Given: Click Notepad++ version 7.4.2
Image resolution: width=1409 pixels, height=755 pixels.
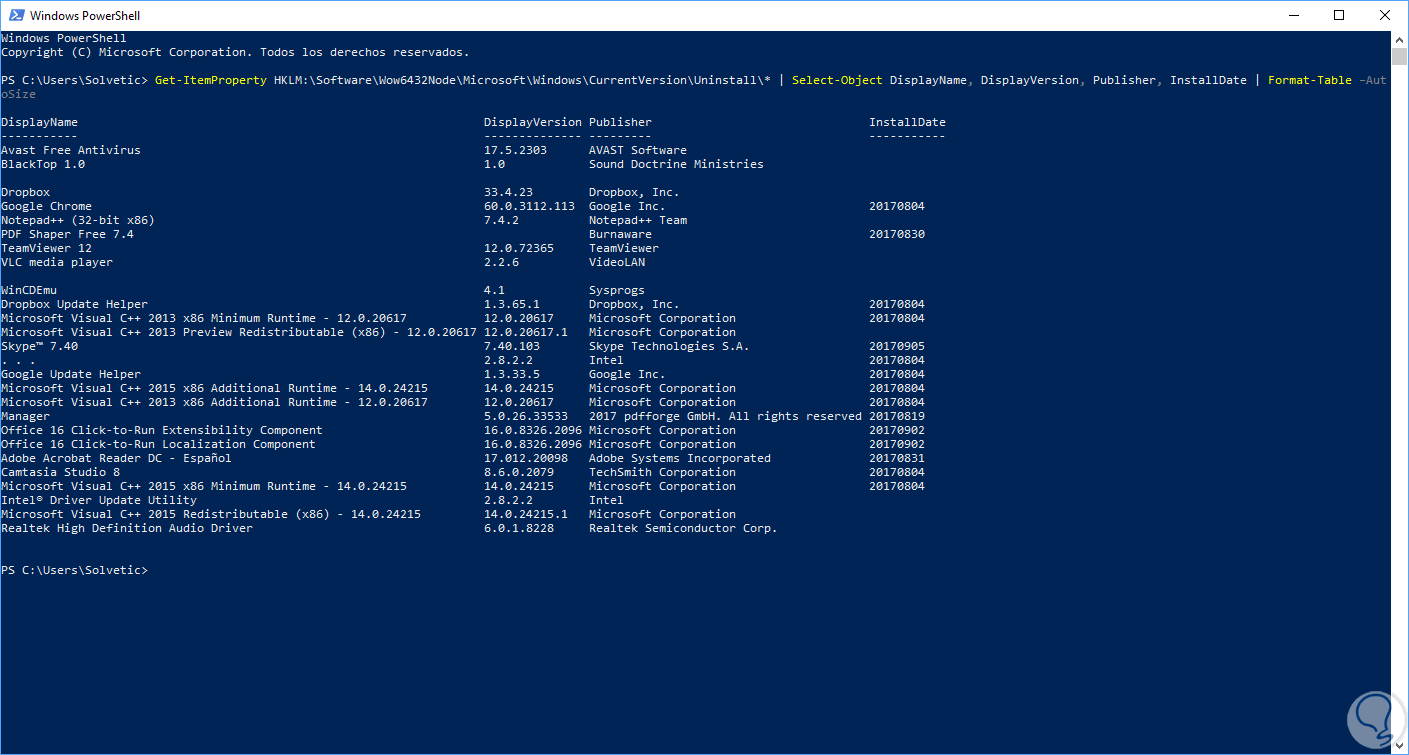Looking at the screenshot, I should click(501, 220).
